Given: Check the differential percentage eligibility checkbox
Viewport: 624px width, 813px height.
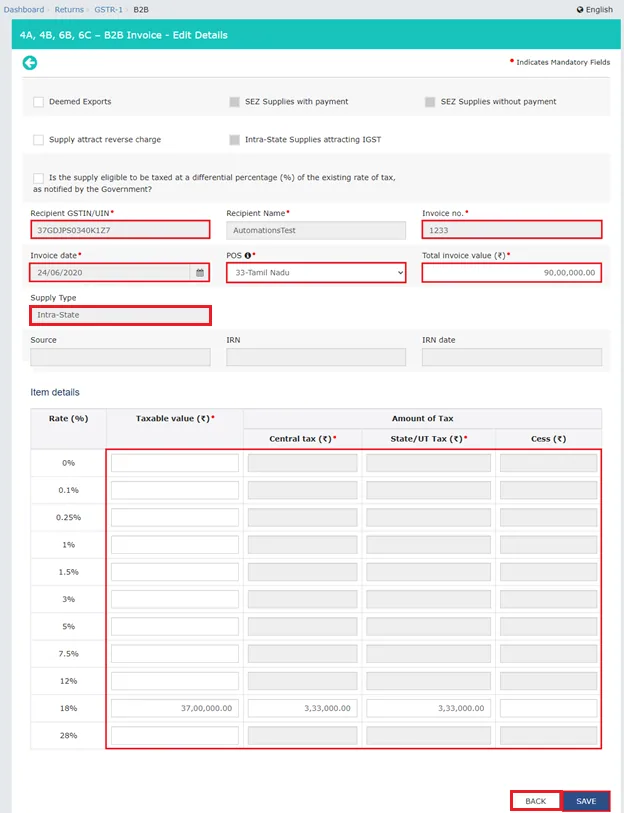Looking at the screenshot, I should [x=38, y=178].
